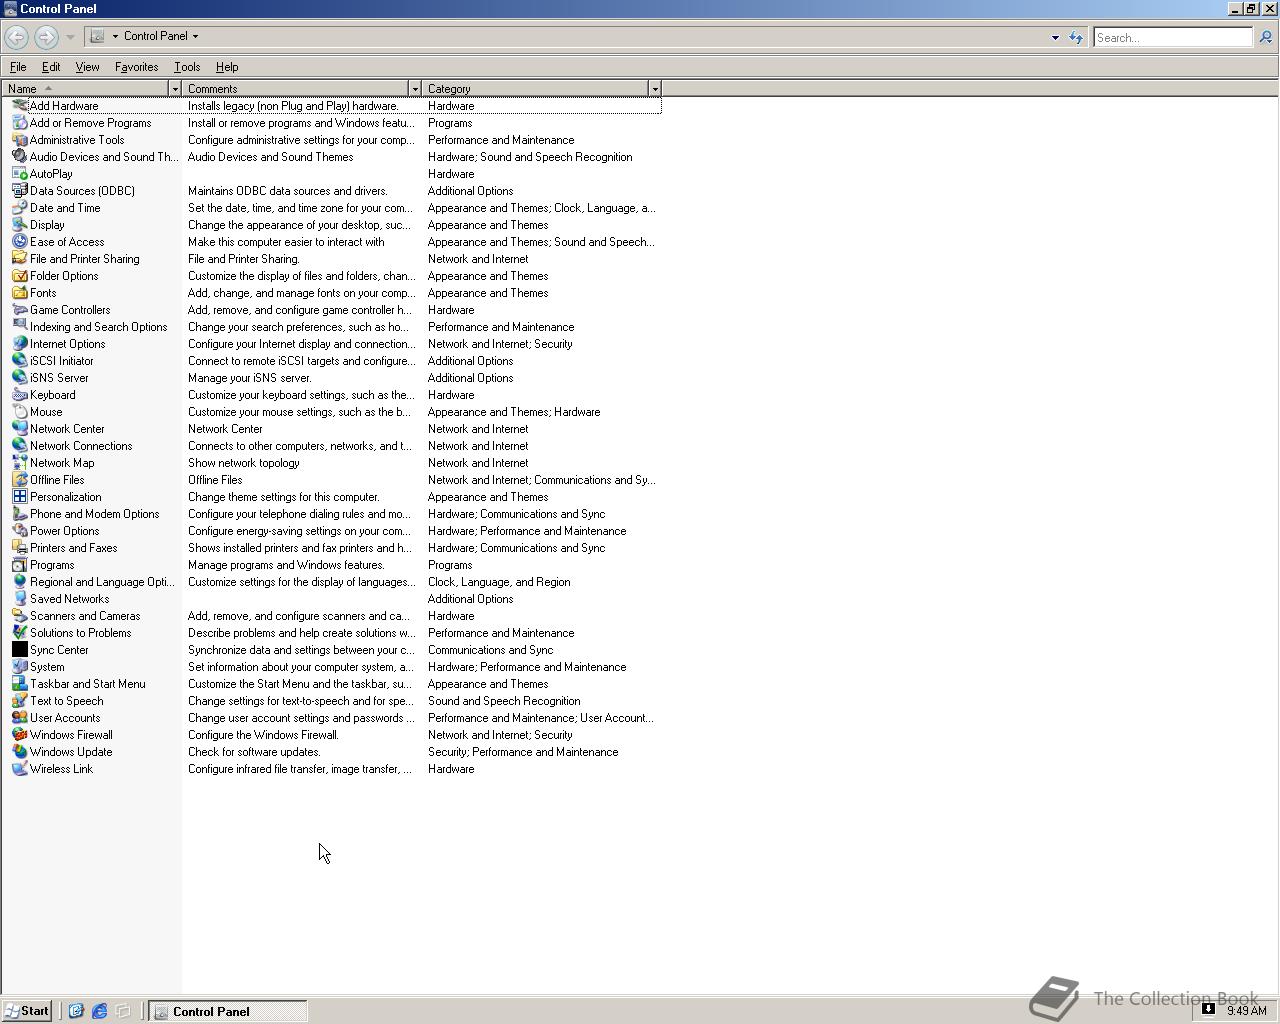Open the Mouse icon
1280x1024 pixels.
tap(19, 412)
